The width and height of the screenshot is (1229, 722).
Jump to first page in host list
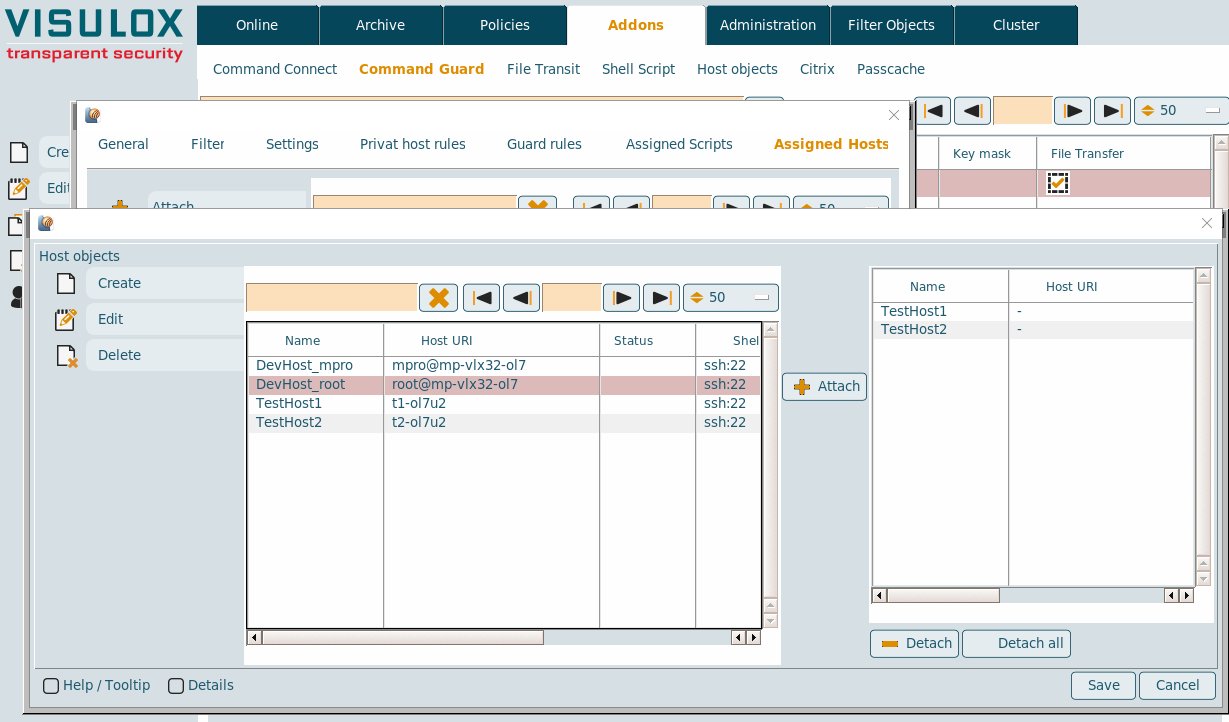[x=481, y=298]
